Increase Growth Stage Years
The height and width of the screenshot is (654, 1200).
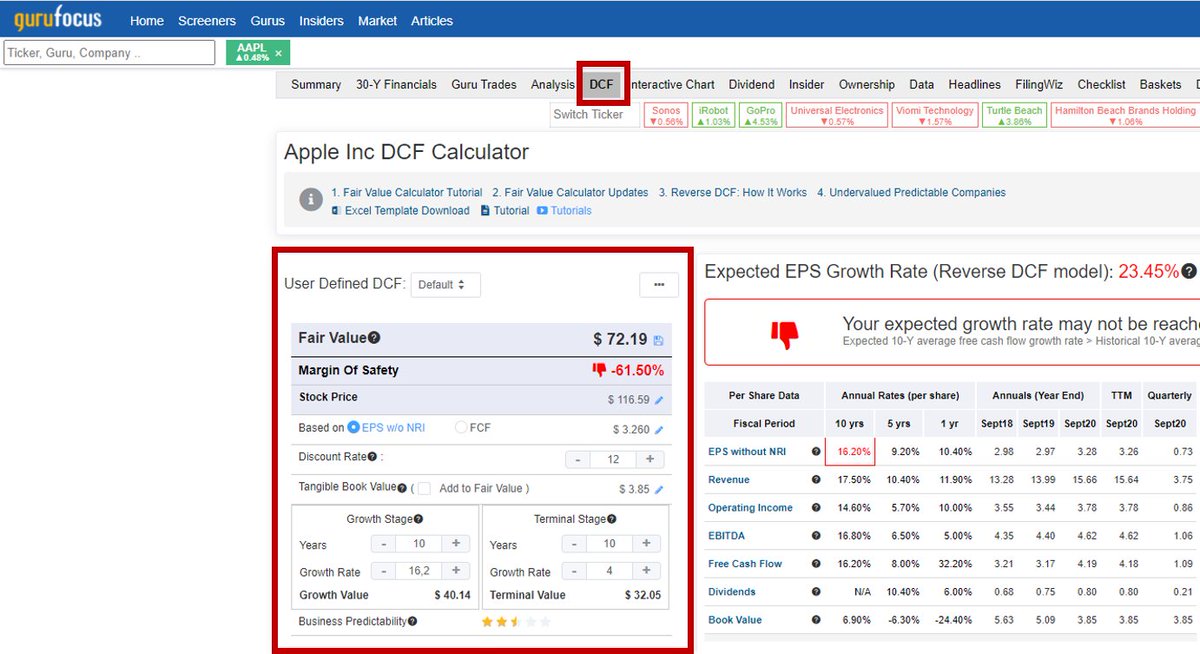[x=455, y=544]
